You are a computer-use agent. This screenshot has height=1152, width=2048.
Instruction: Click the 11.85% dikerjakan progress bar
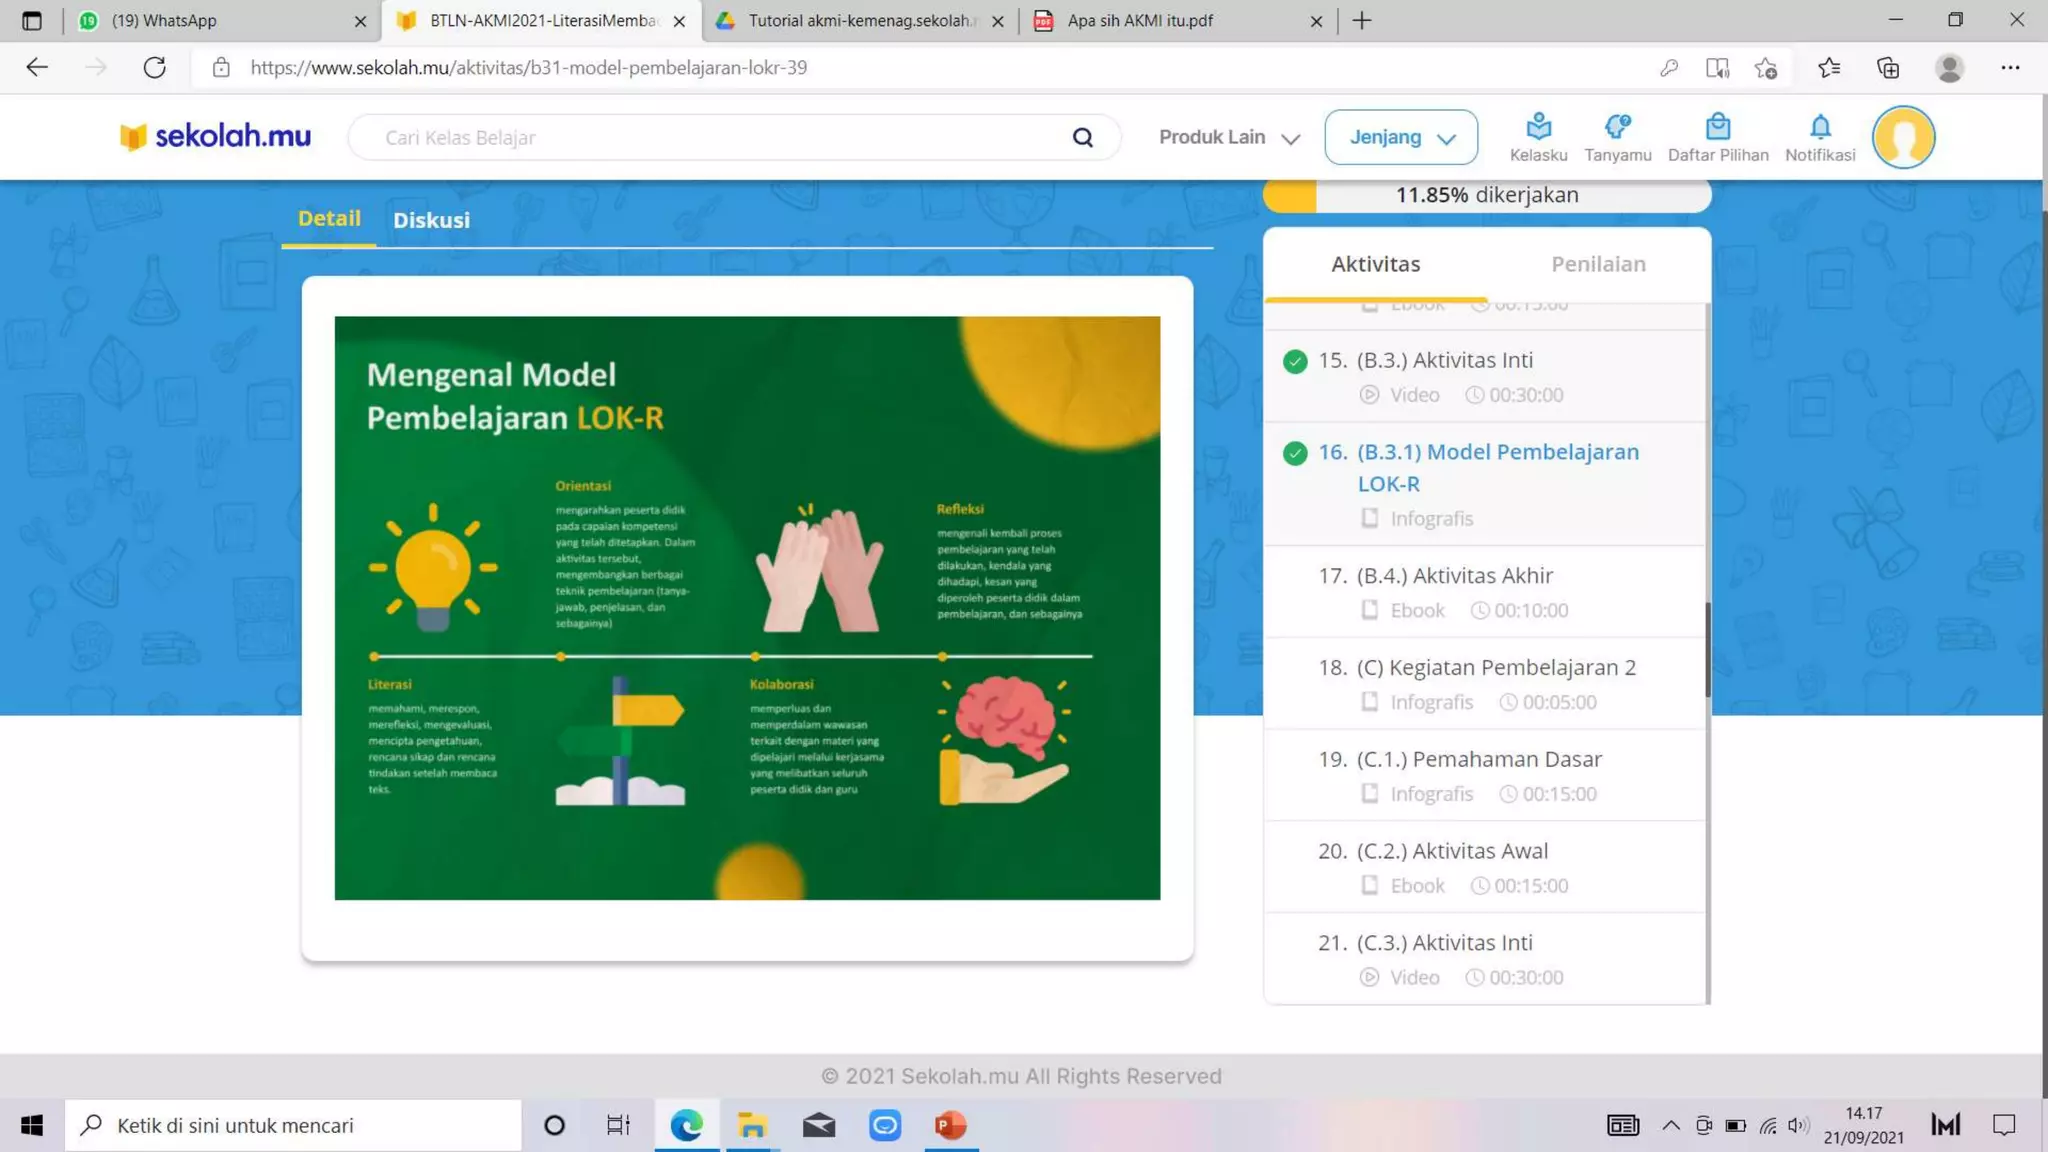click(x=1486, y=195)
